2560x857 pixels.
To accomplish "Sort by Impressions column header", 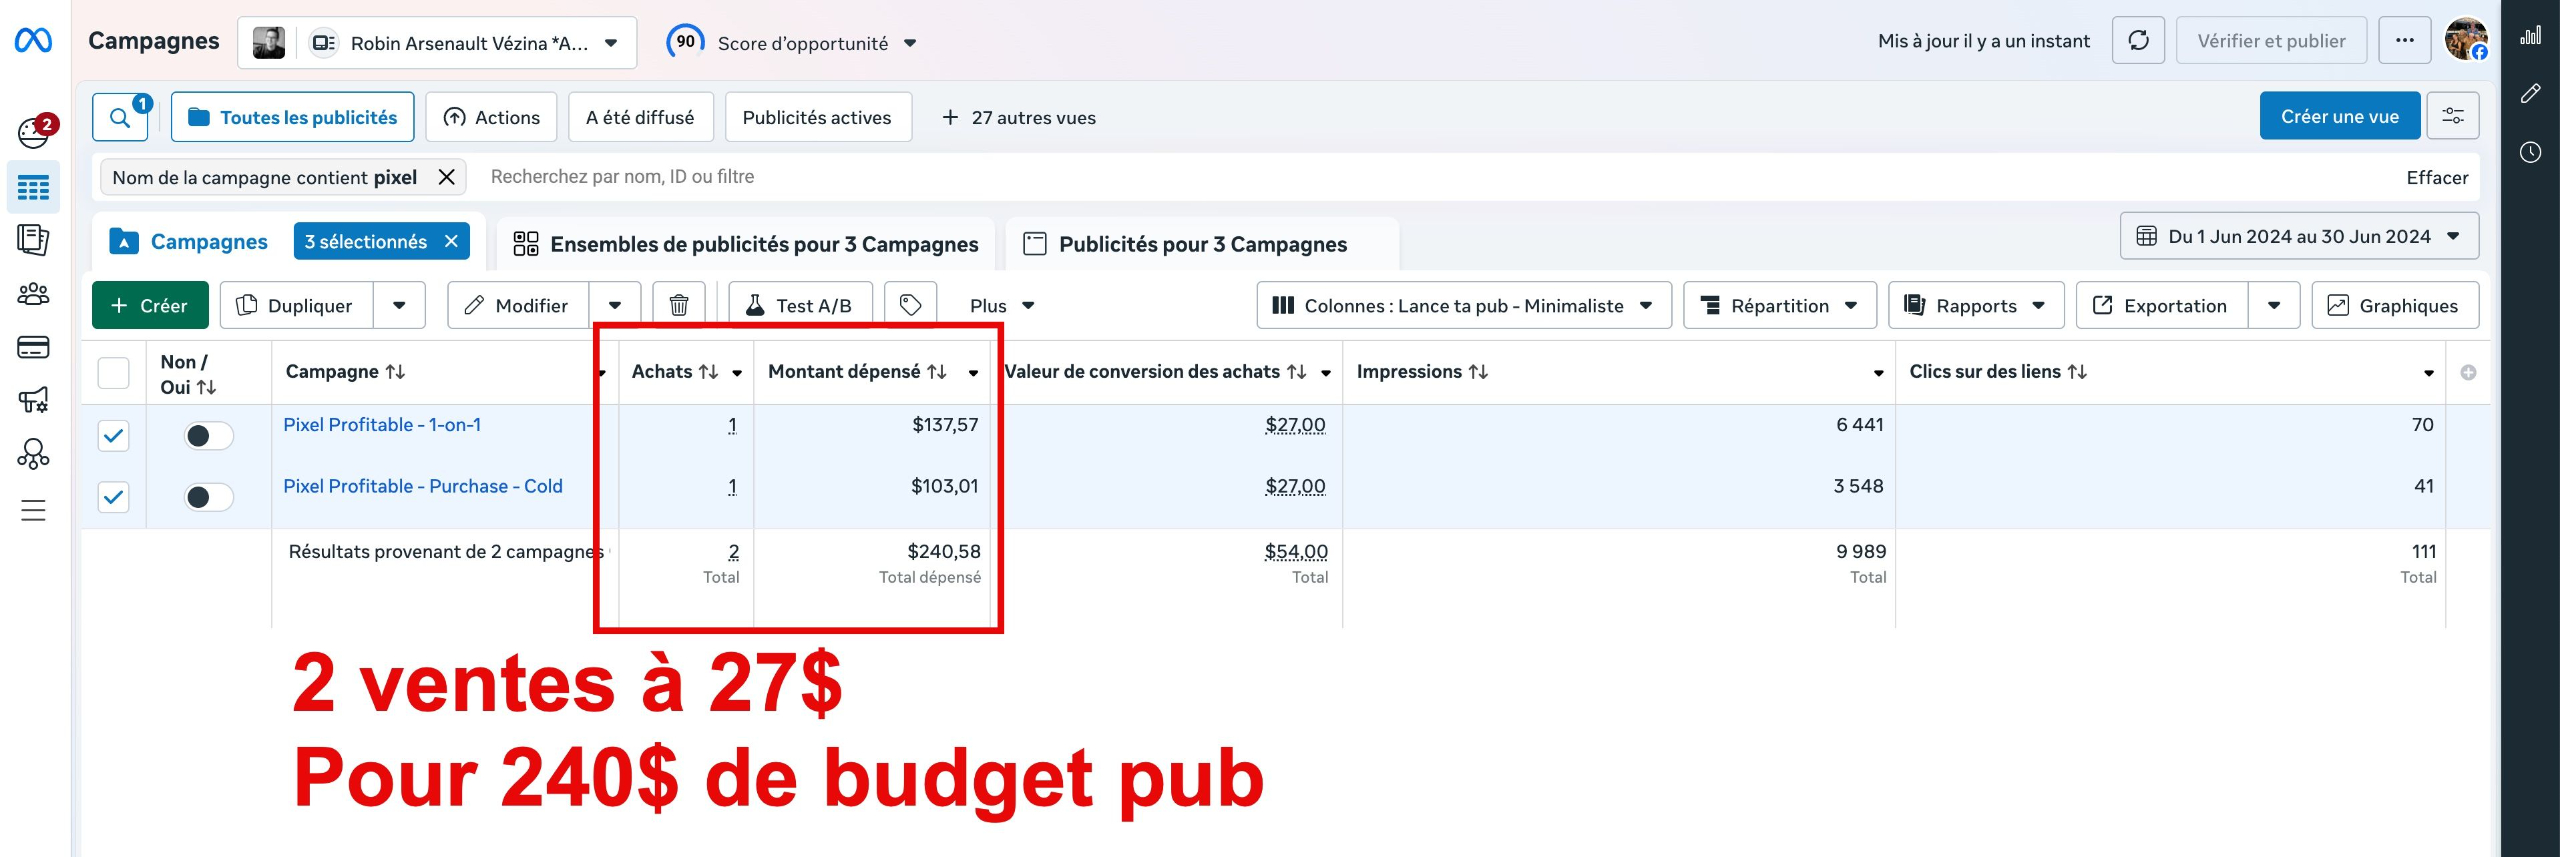I will coord(1422,372).
